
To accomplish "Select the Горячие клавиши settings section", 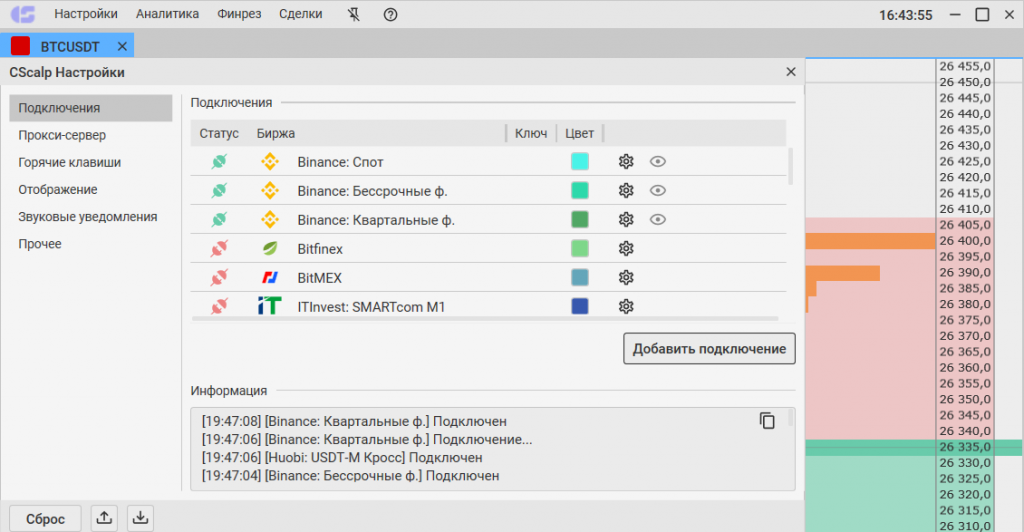I will (70, 162).
